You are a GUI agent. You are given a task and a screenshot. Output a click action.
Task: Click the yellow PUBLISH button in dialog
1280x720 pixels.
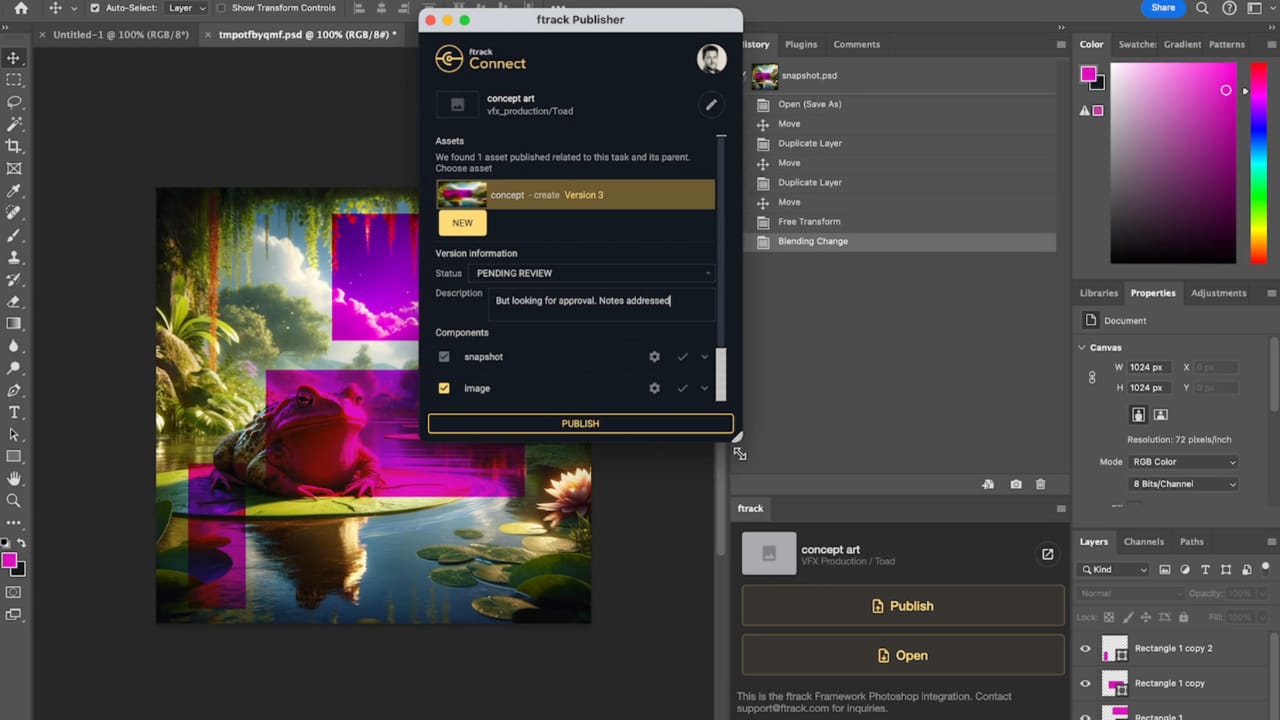tap(580, 423)
